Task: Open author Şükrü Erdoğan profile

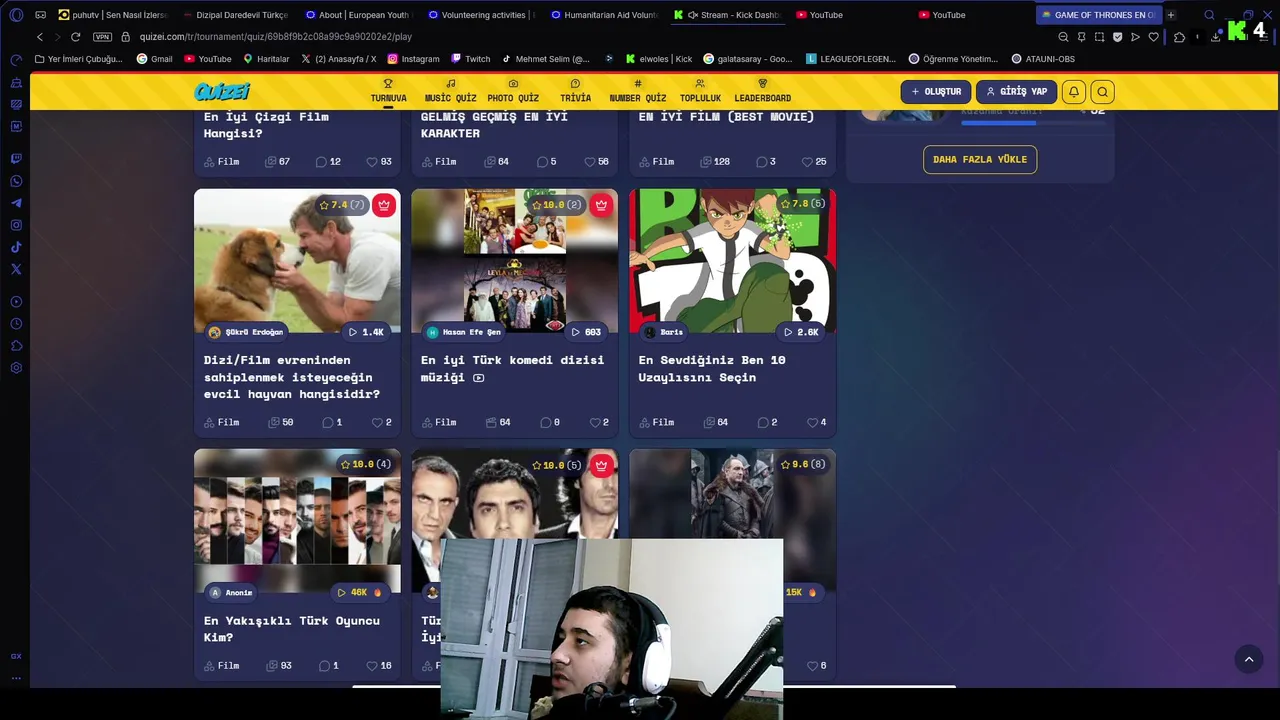Action: pyautogui.click(x=246, y=332)
